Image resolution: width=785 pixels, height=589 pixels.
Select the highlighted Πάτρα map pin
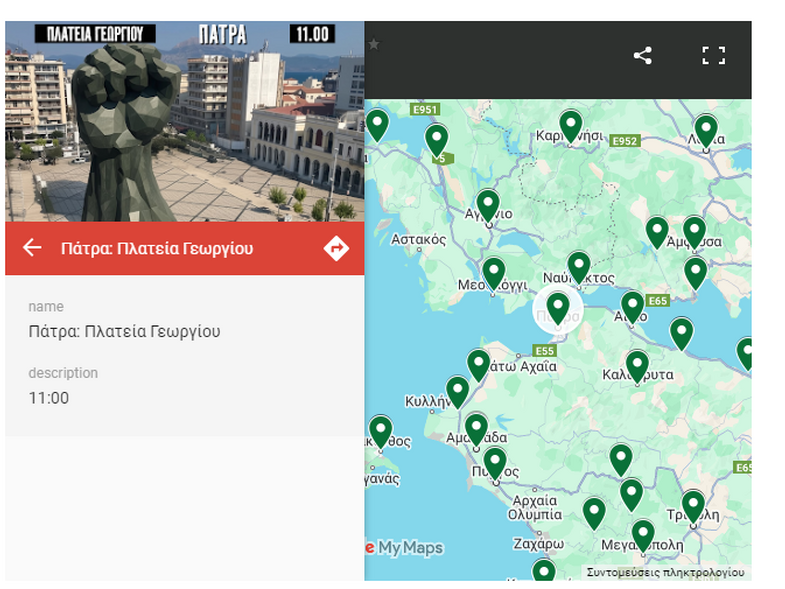pos(558,307)
